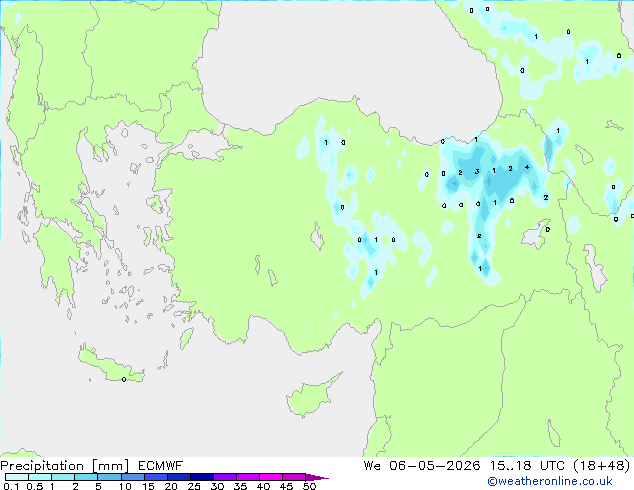Click the 25–30 mm dark blue swatch

click(x=202, y=477)
